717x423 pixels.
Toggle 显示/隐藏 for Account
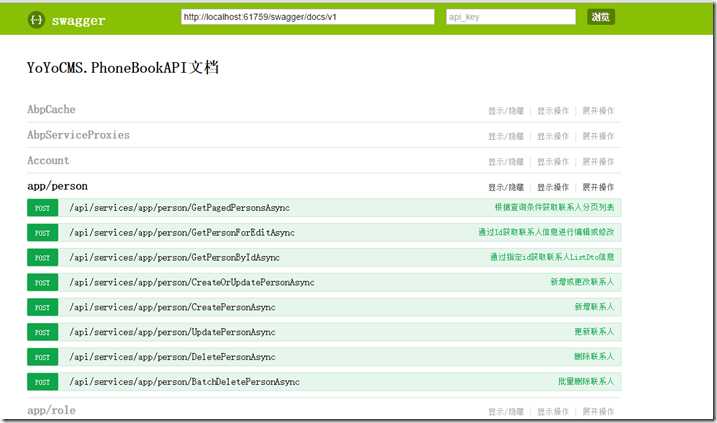click(506, 162)
